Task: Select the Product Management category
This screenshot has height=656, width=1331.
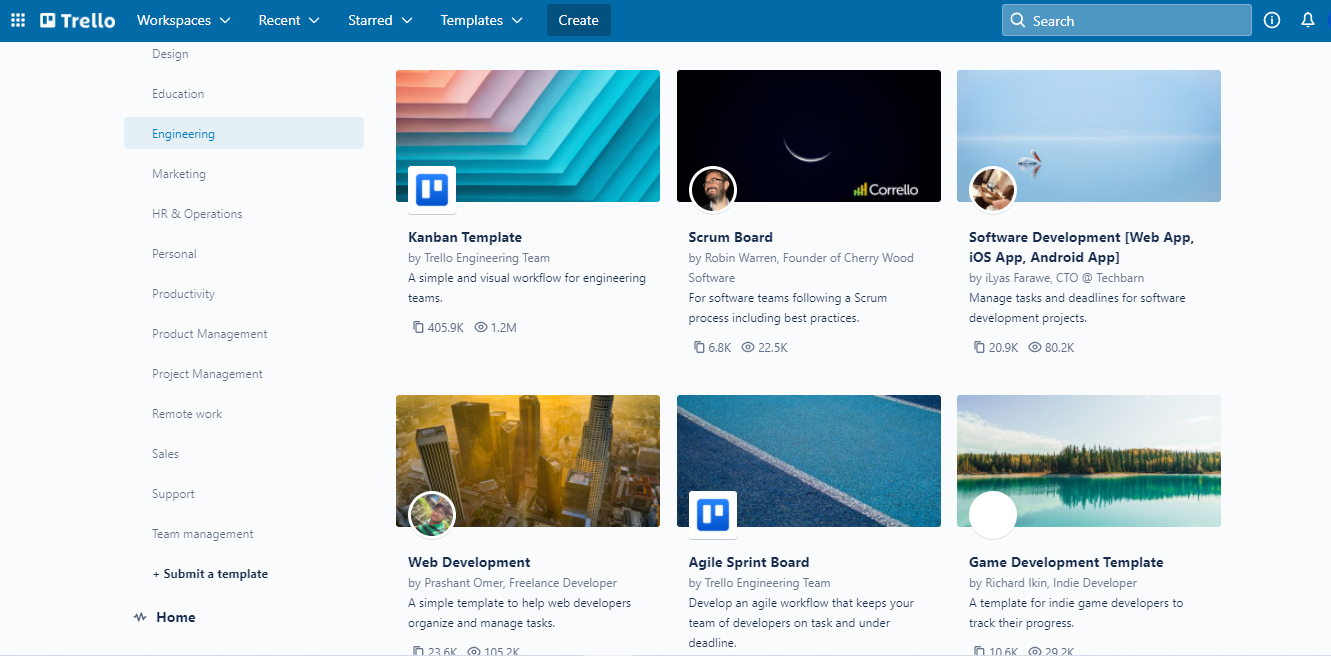Action: (x=210, y=334)
